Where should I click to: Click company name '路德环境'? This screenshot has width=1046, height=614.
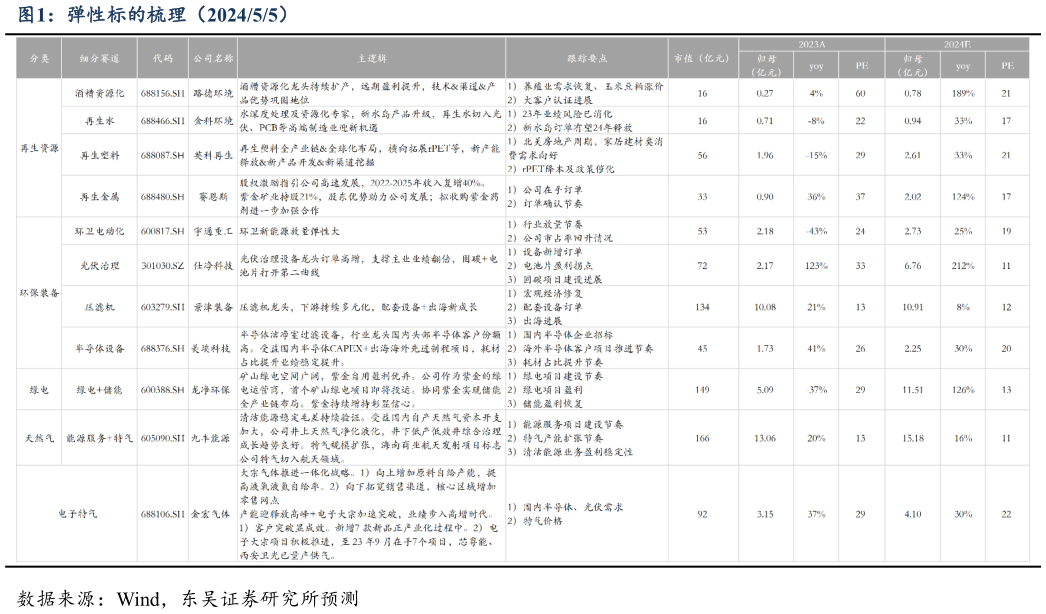click(x=213, y=93)
